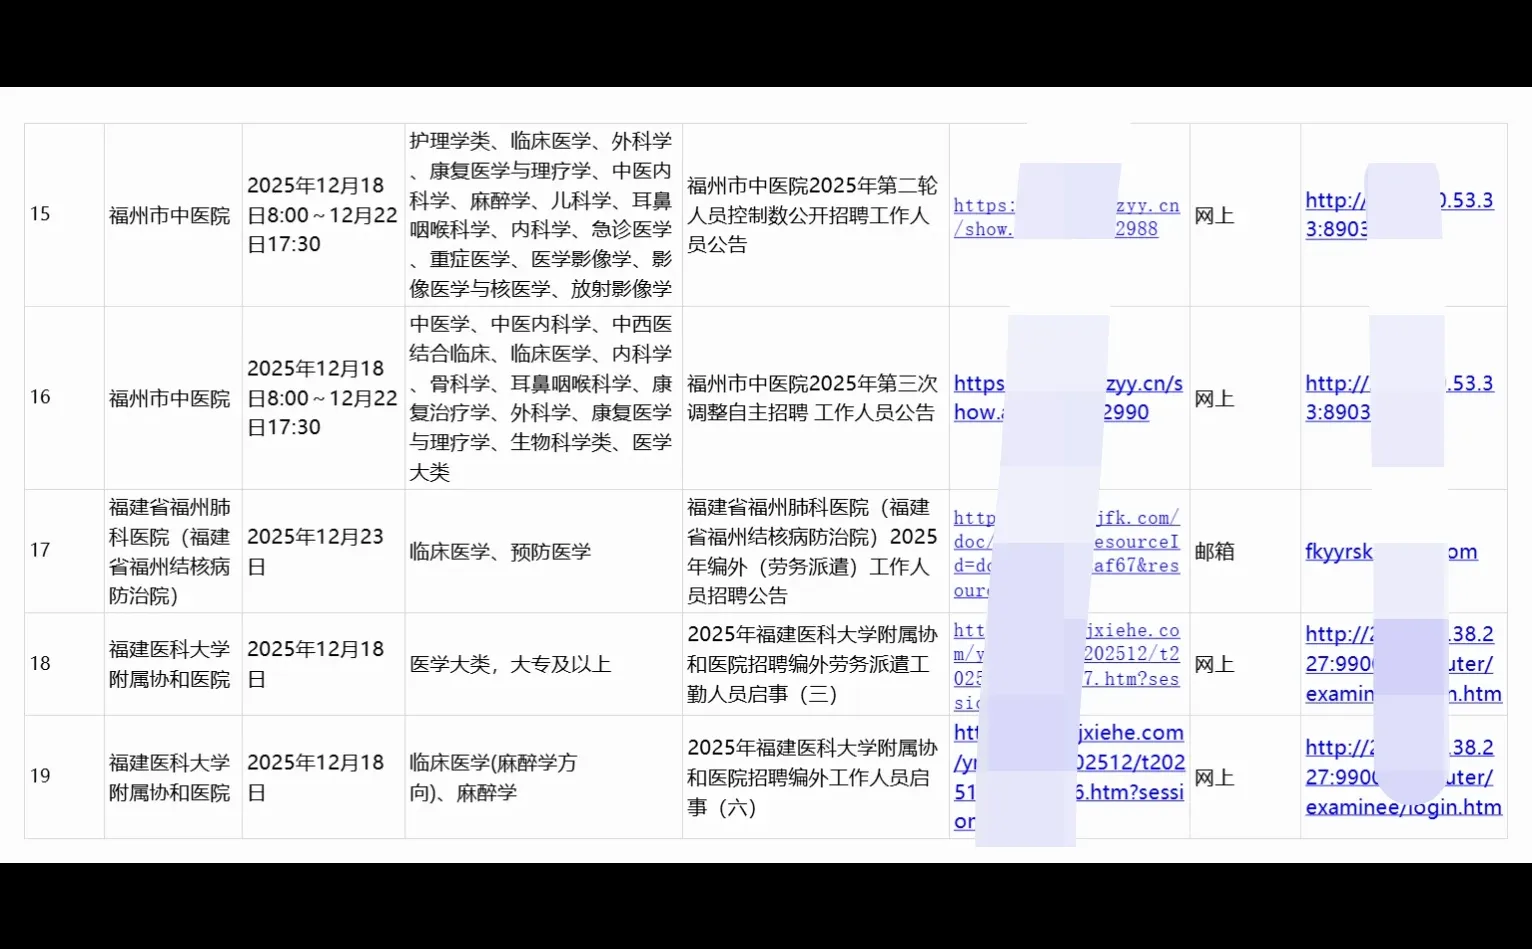This screenshot has height=949, width=1532.
Task: Select 福建省福州肺科医院 hospital name
Action: [x=172, y=551]
